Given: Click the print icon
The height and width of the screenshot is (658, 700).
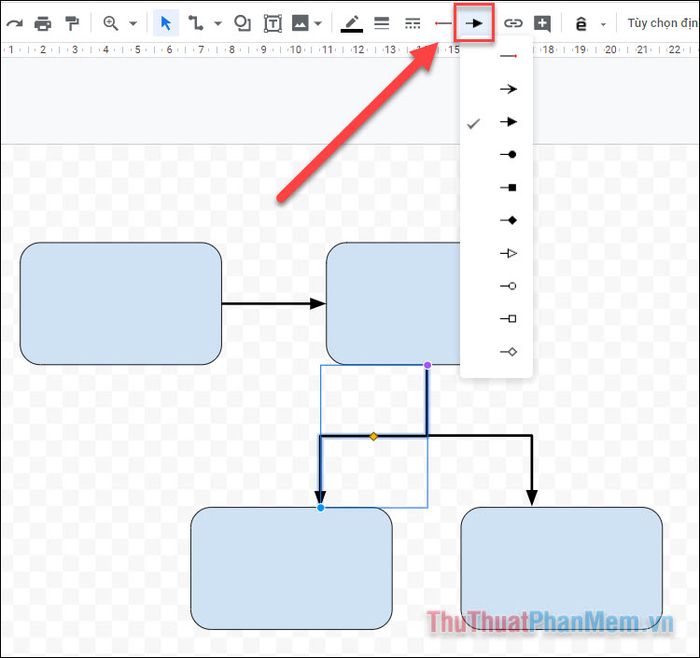Looking at the screenshot, I should pyautogui.click(x=43, y=23).
